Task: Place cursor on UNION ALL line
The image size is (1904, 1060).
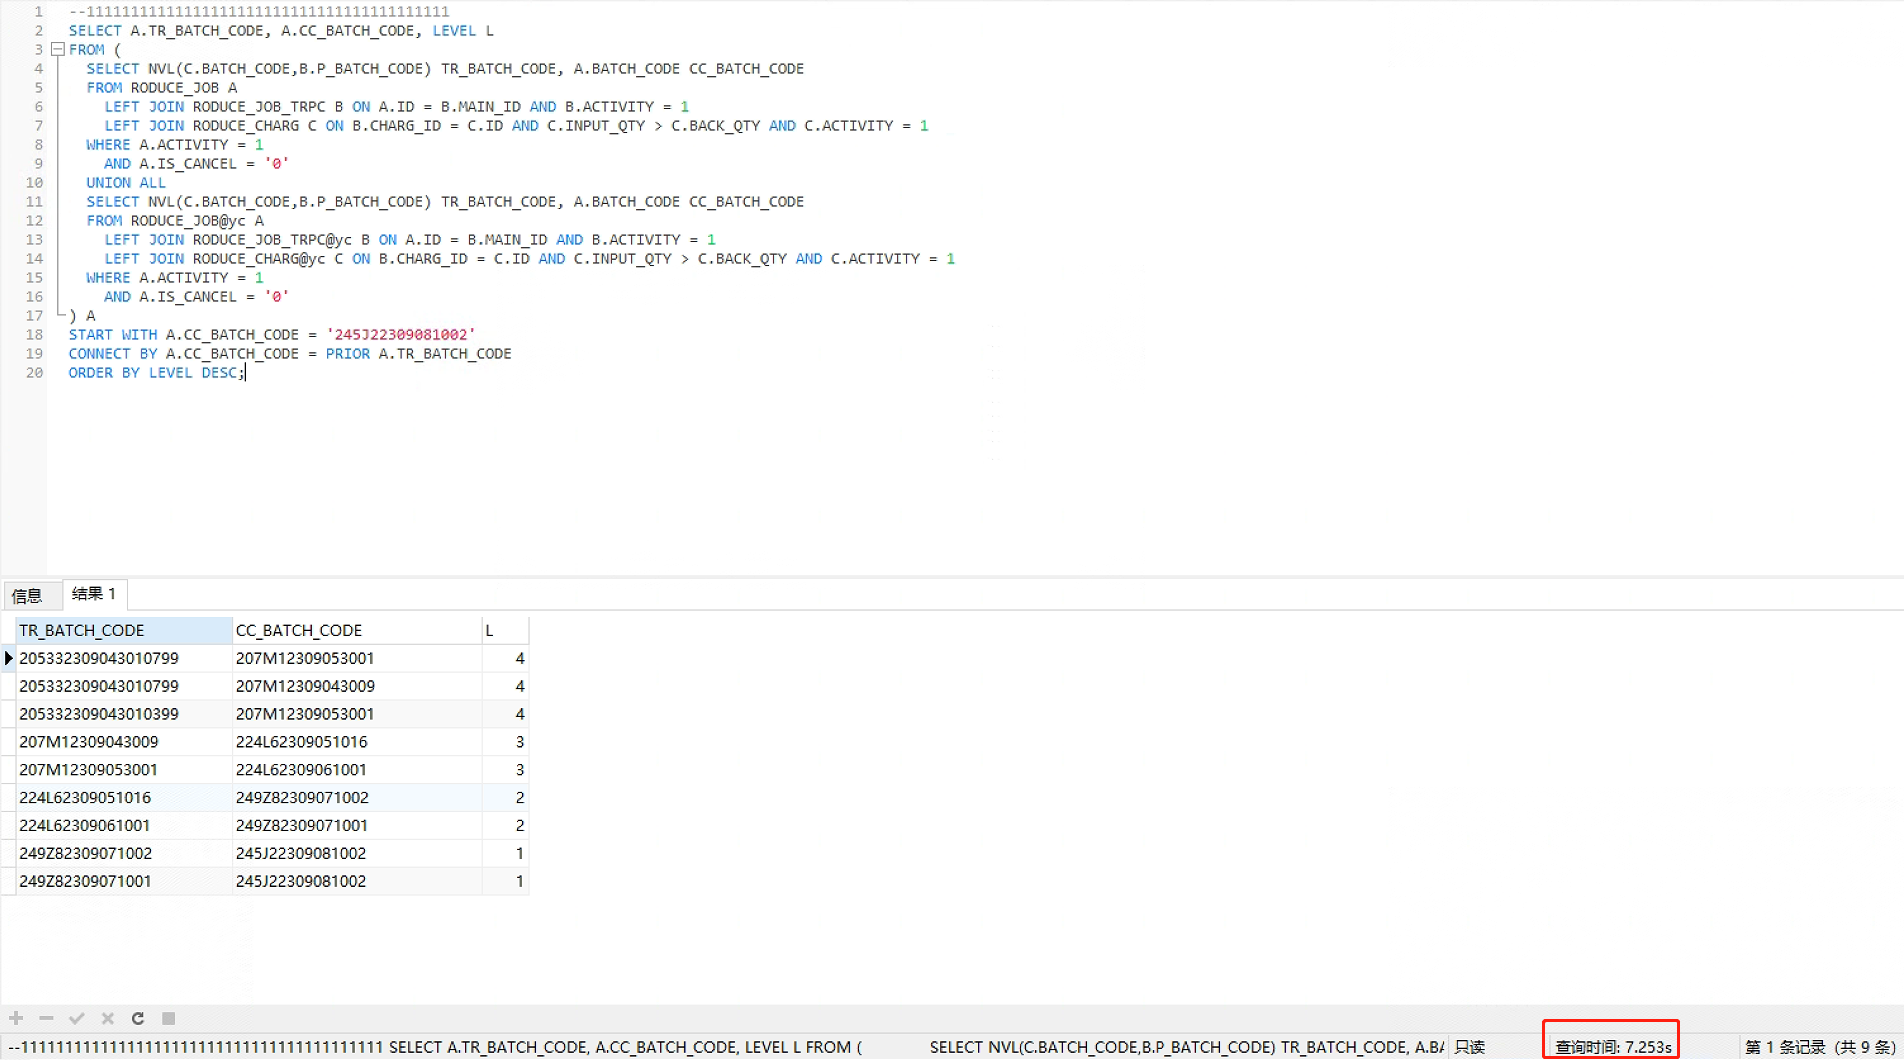Action: point(126,183)
